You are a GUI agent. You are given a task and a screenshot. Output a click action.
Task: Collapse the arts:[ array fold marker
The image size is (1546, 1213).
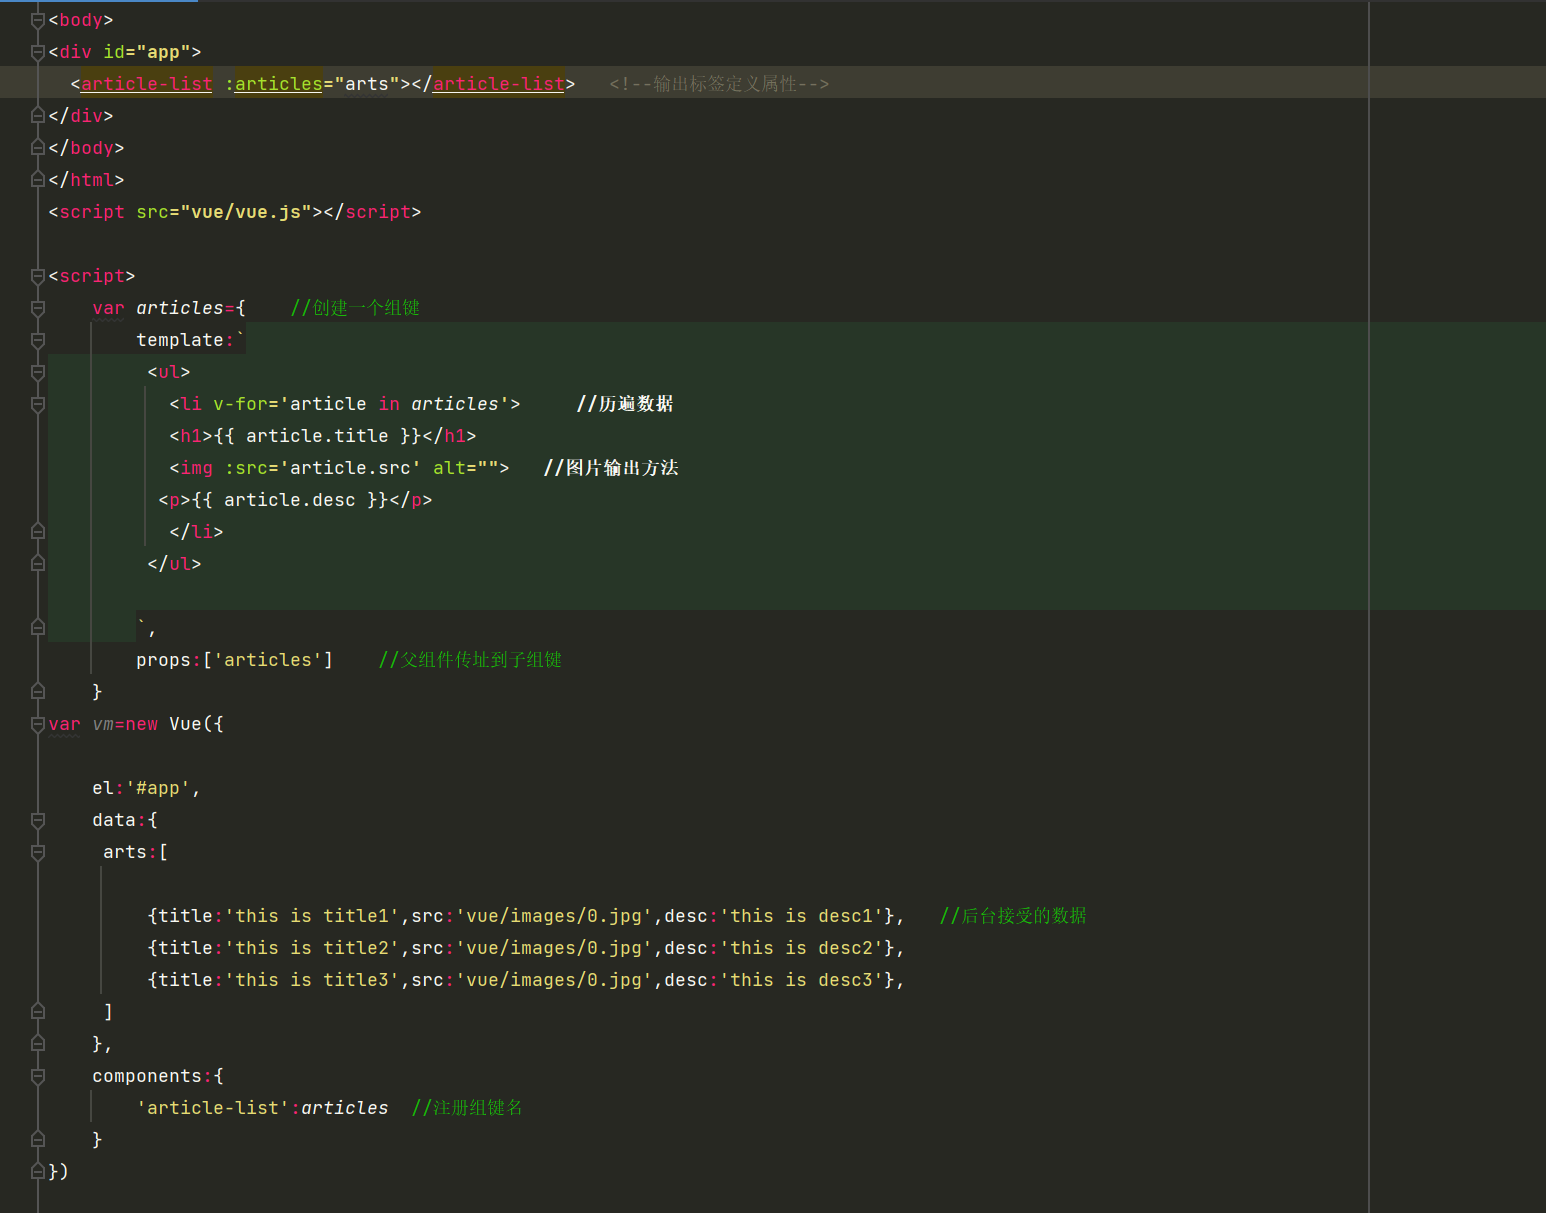pos(38,852)
